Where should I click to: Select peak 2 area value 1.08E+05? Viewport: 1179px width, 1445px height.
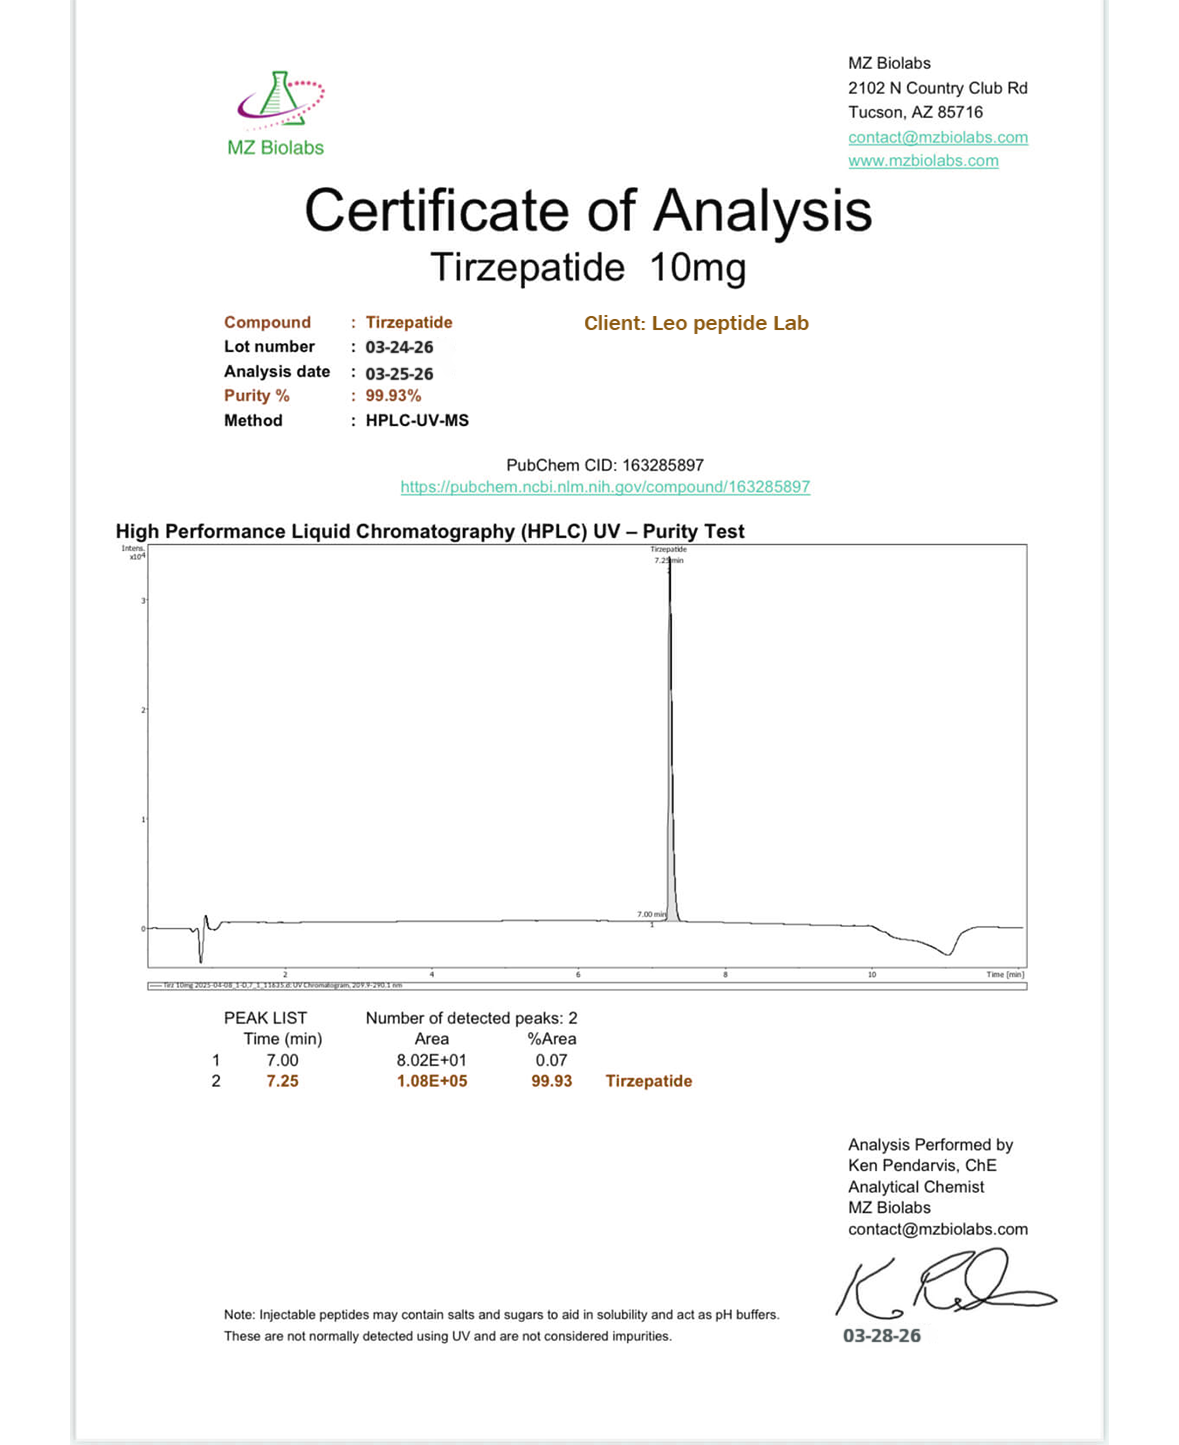(432, 1081)
